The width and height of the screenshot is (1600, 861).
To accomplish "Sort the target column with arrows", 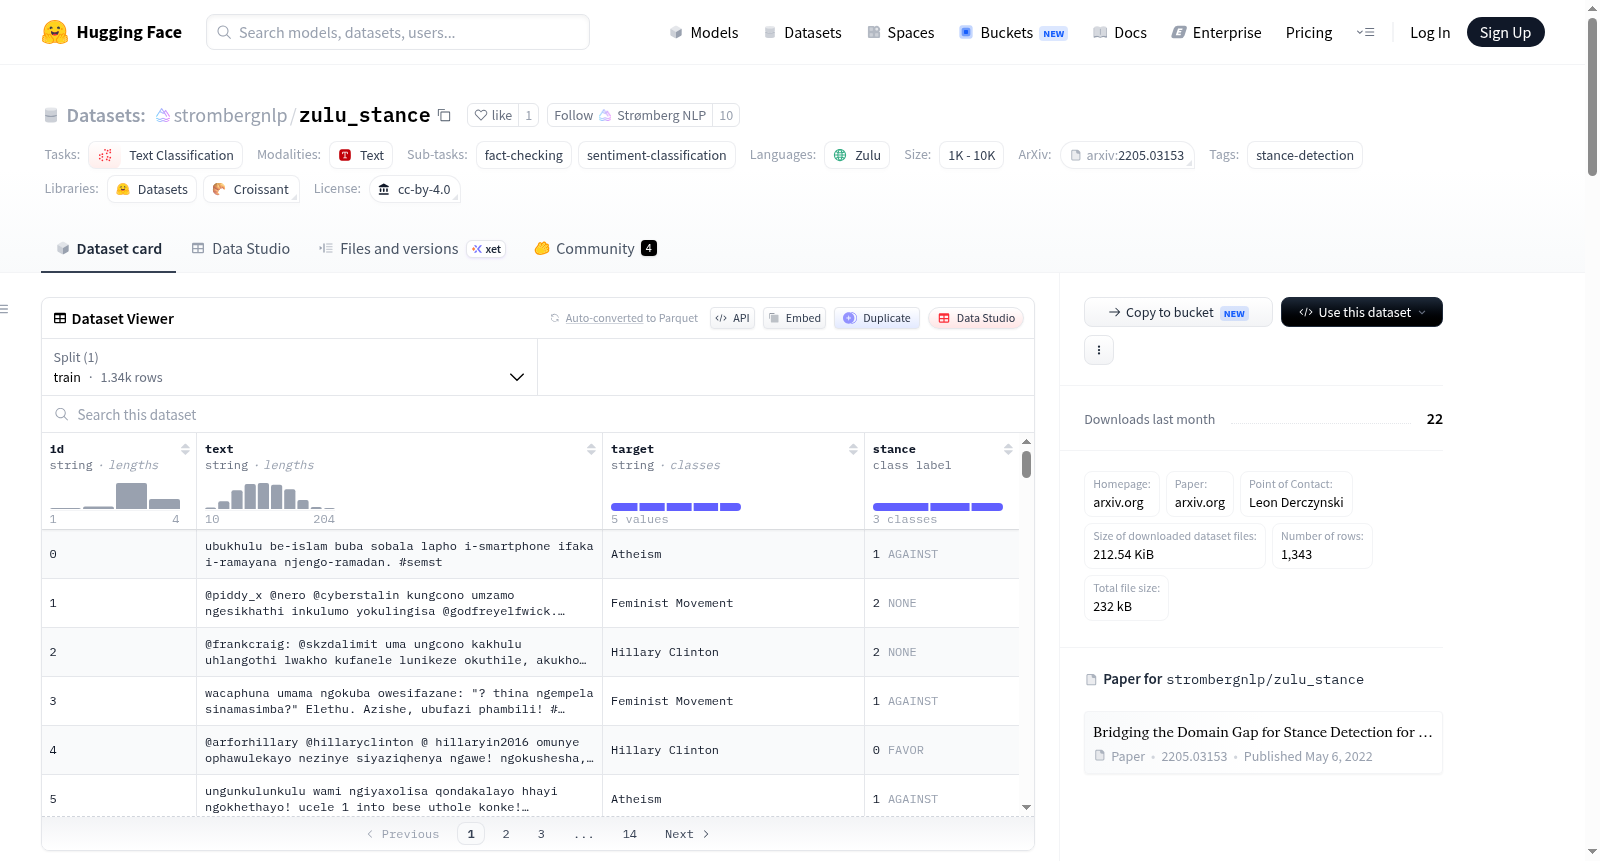I will point(853,449).
